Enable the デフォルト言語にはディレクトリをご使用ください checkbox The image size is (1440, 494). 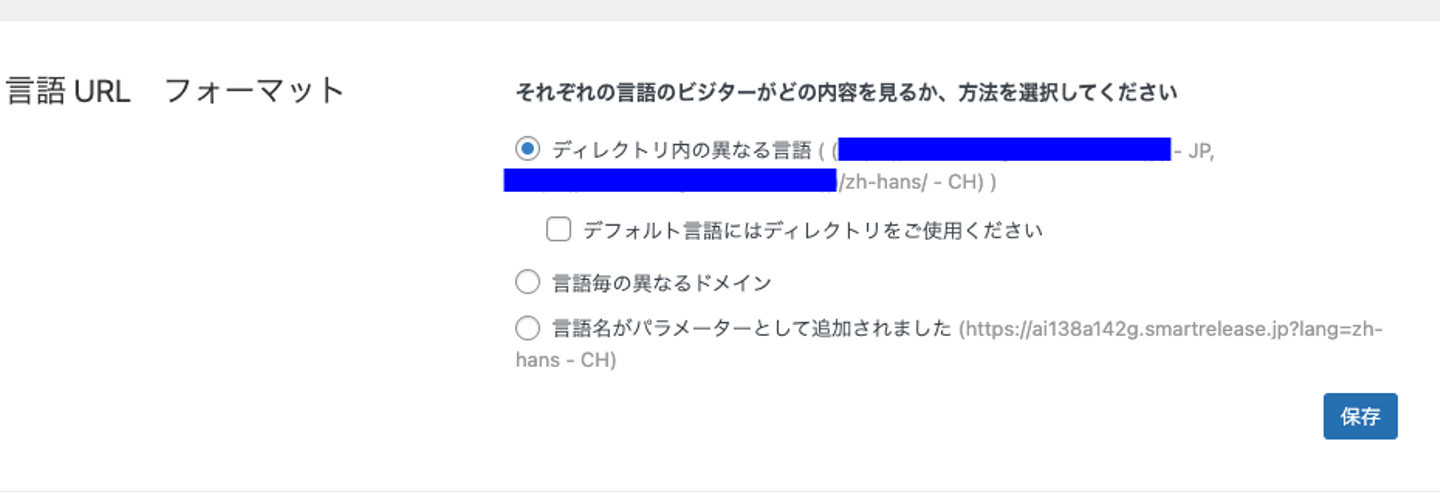coord(558,230)
